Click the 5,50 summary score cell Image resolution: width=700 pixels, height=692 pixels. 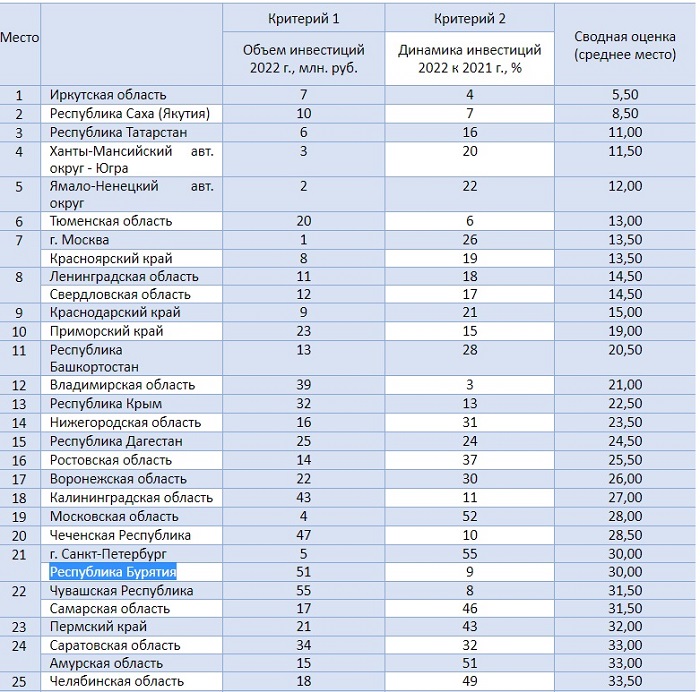pos(624,96)
